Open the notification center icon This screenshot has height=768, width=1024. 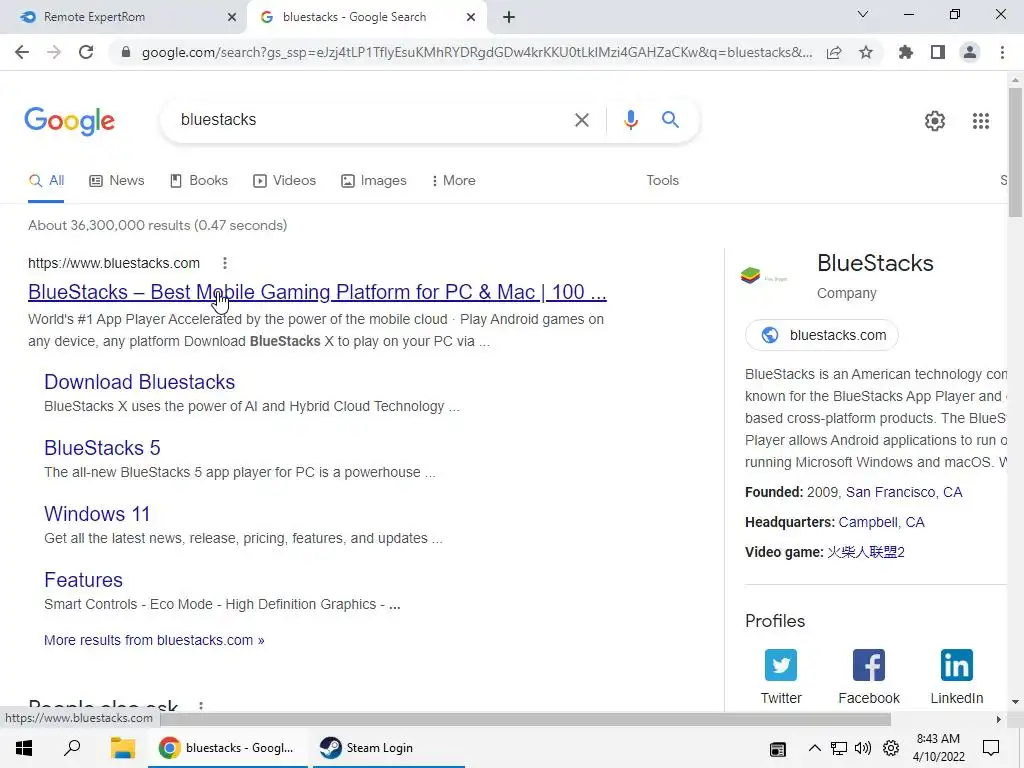pos(991,748)
